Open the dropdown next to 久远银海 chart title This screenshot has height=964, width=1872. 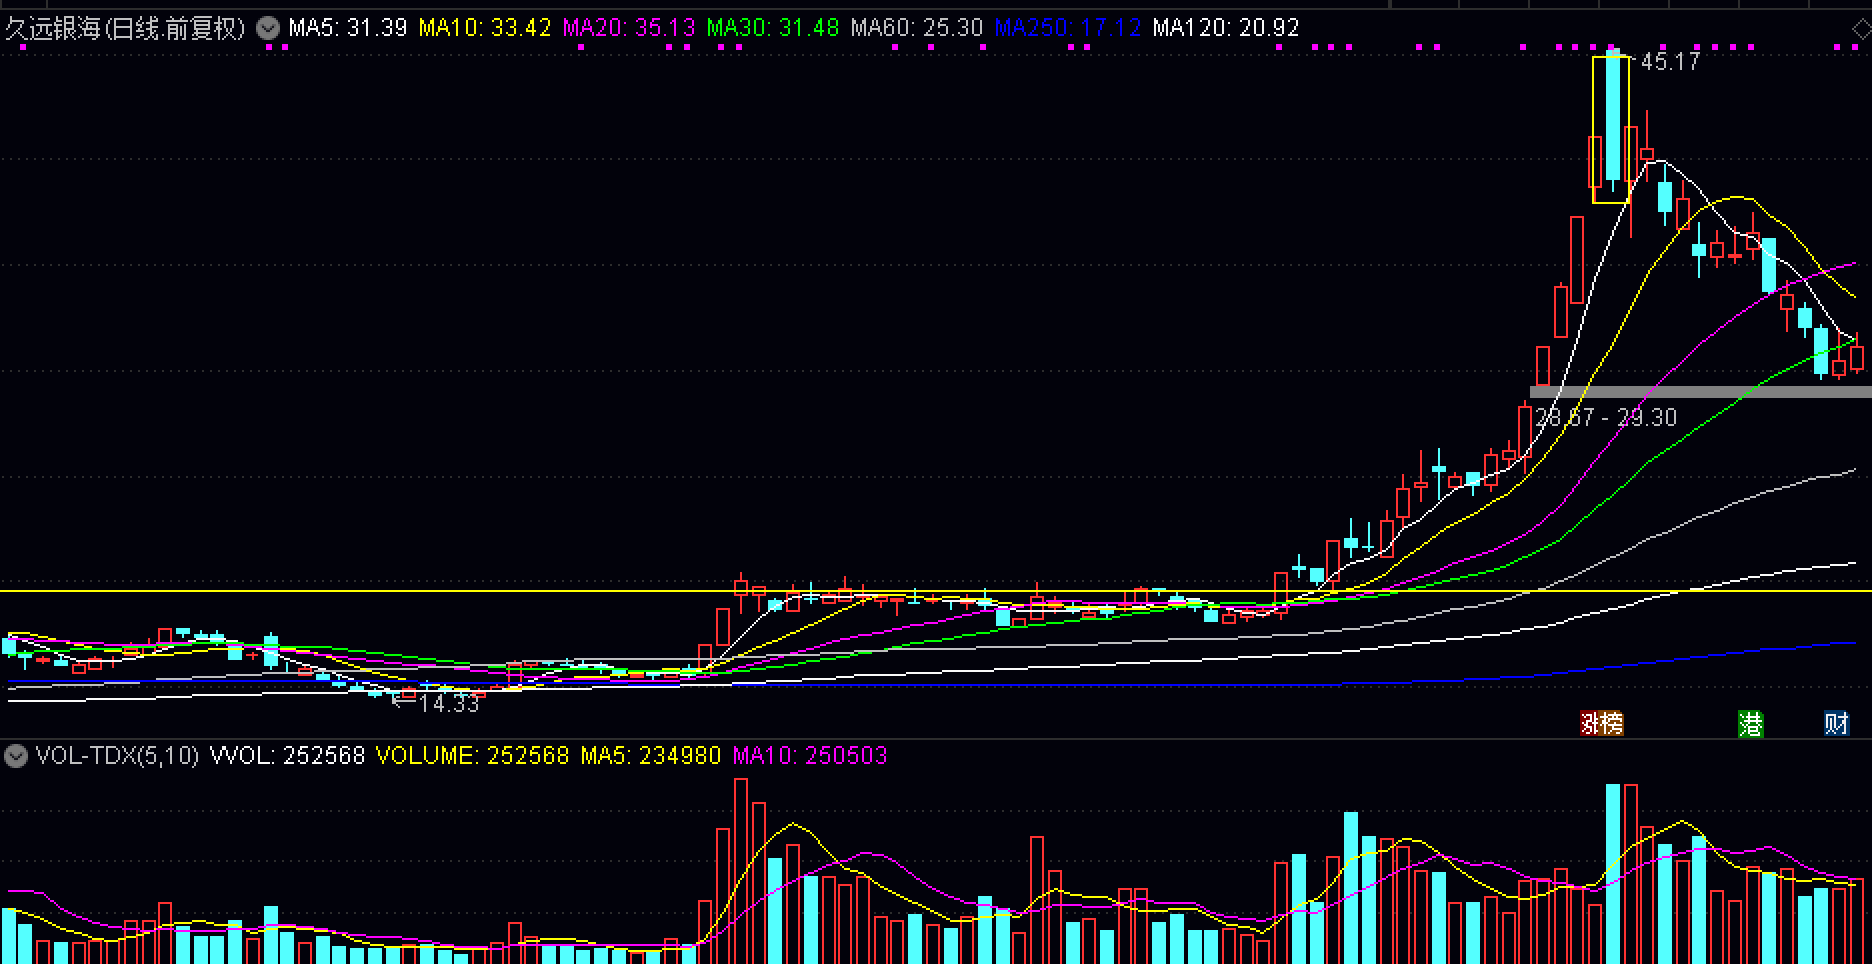pos(268,28)
